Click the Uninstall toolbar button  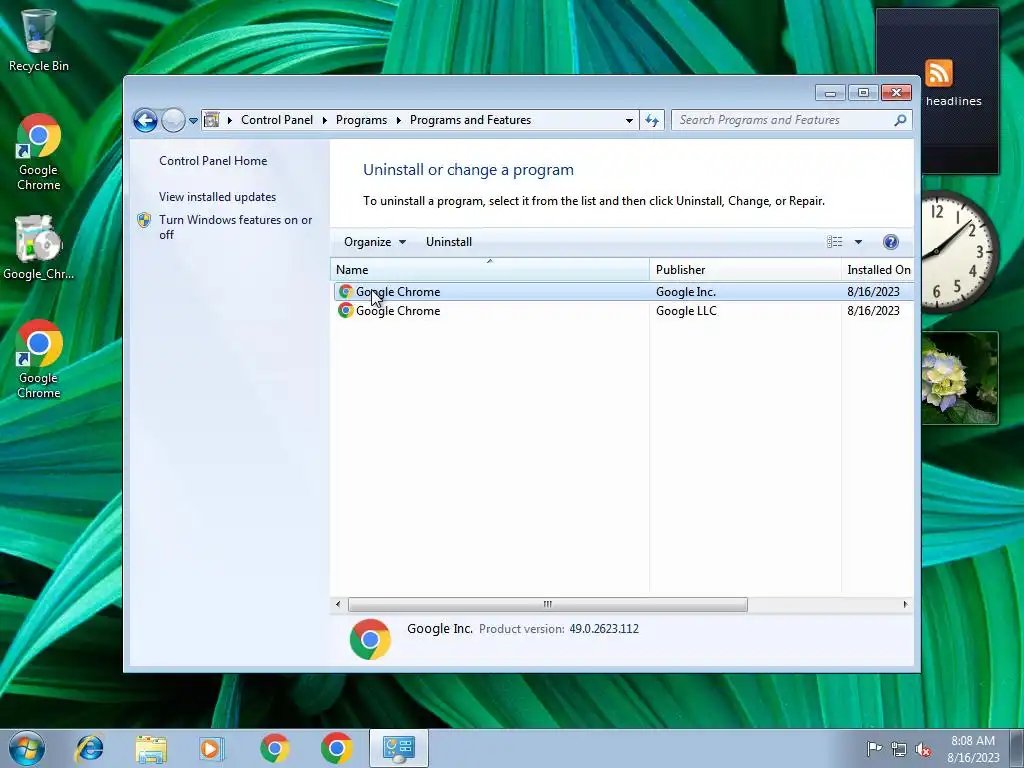449,242
